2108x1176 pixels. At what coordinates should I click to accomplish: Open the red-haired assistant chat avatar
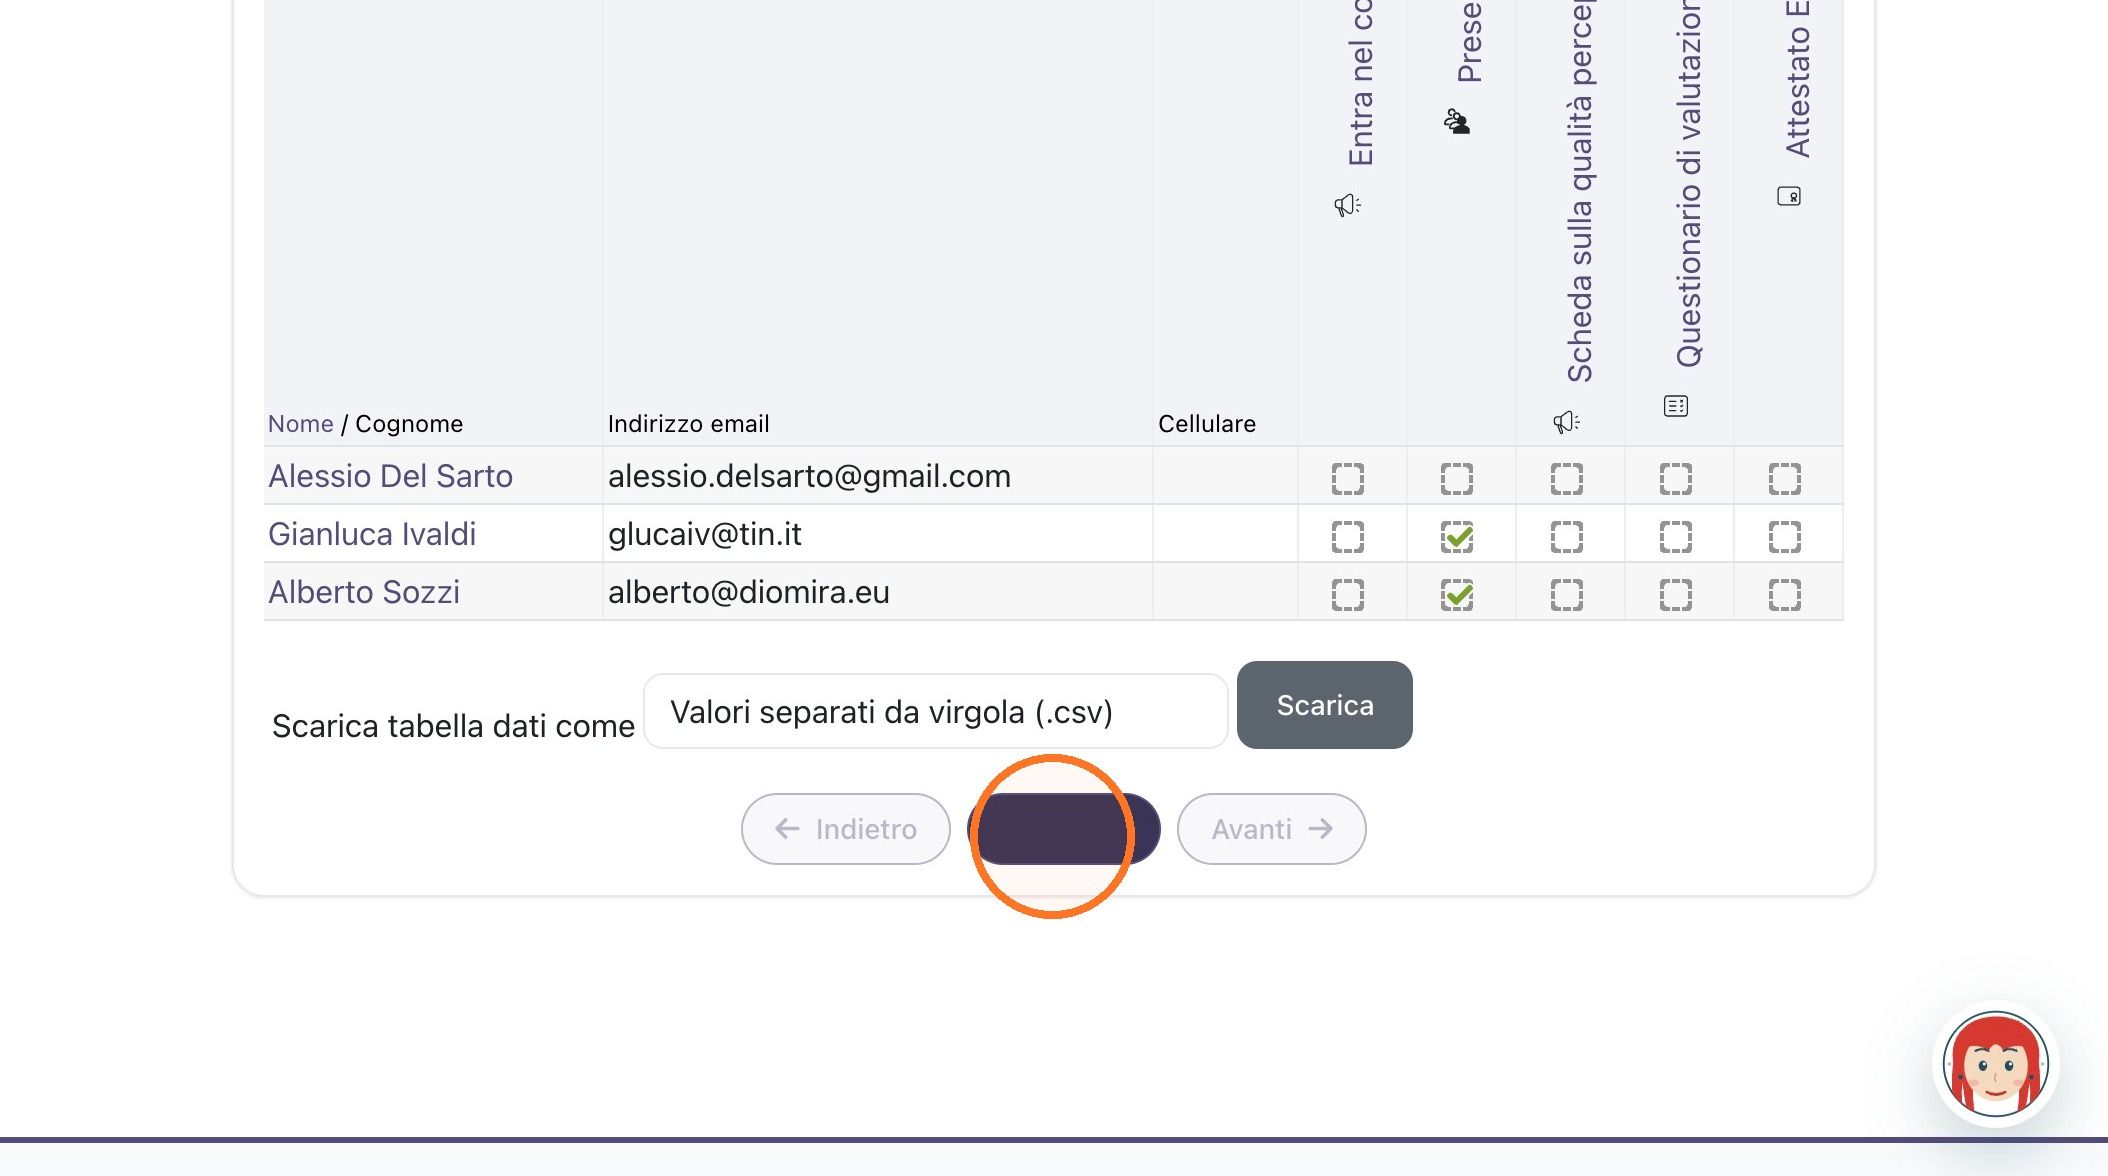pos(1995,1064)
